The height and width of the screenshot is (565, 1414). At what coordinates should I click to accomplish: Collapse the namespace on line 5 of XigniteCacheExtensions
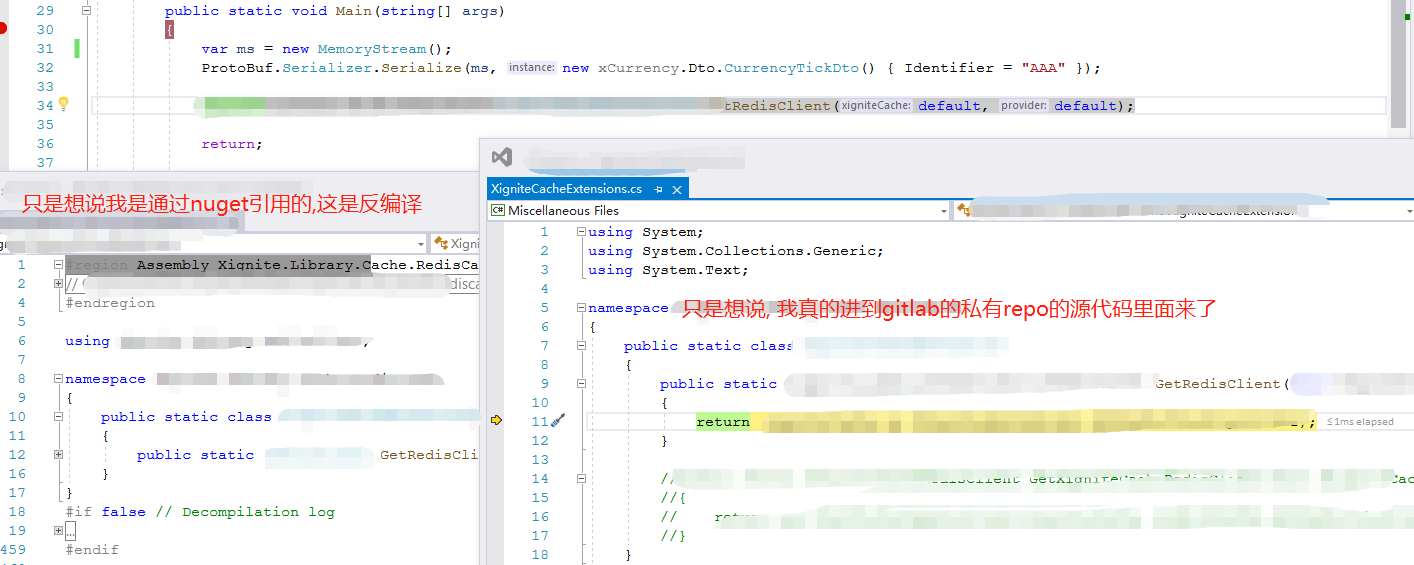coord(582,308)
